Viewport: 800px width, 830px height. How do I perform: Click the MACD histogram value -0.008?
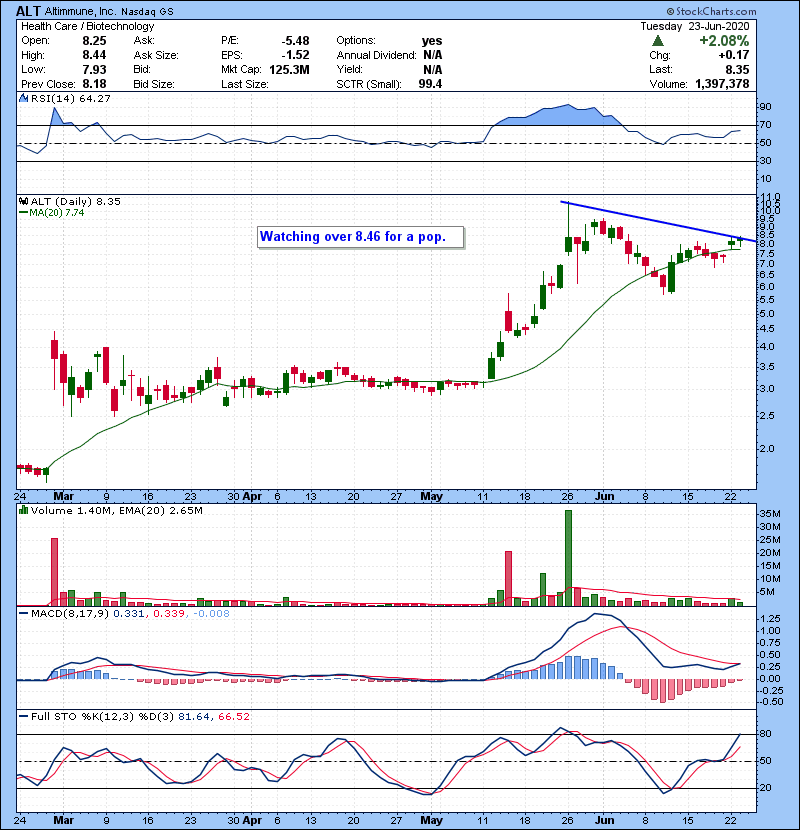(211, 614)
